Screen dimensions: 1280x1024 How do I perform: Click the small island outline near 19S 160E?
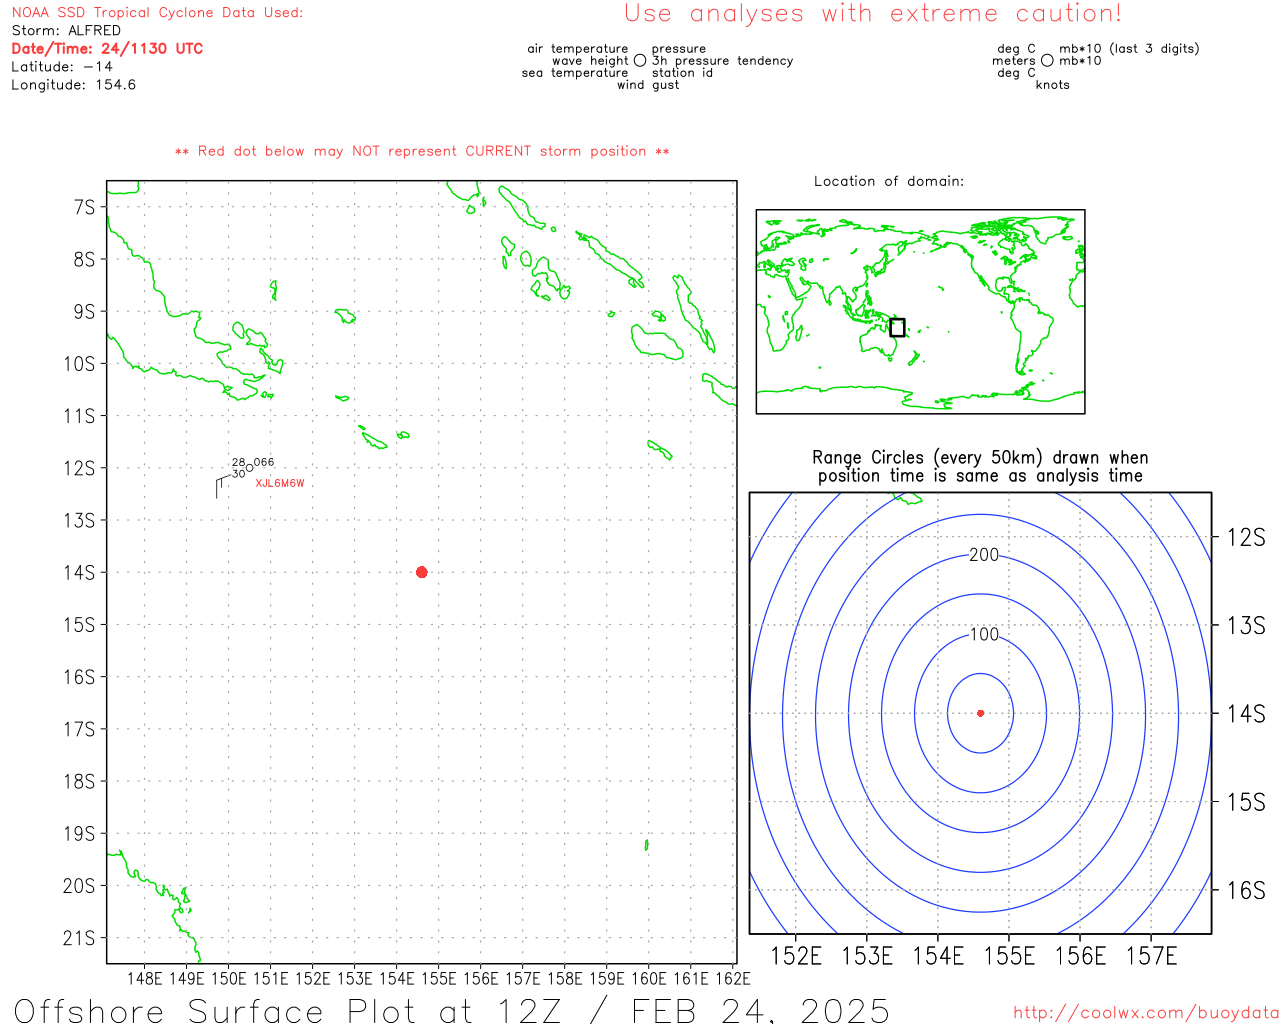[x=647, y=845]
